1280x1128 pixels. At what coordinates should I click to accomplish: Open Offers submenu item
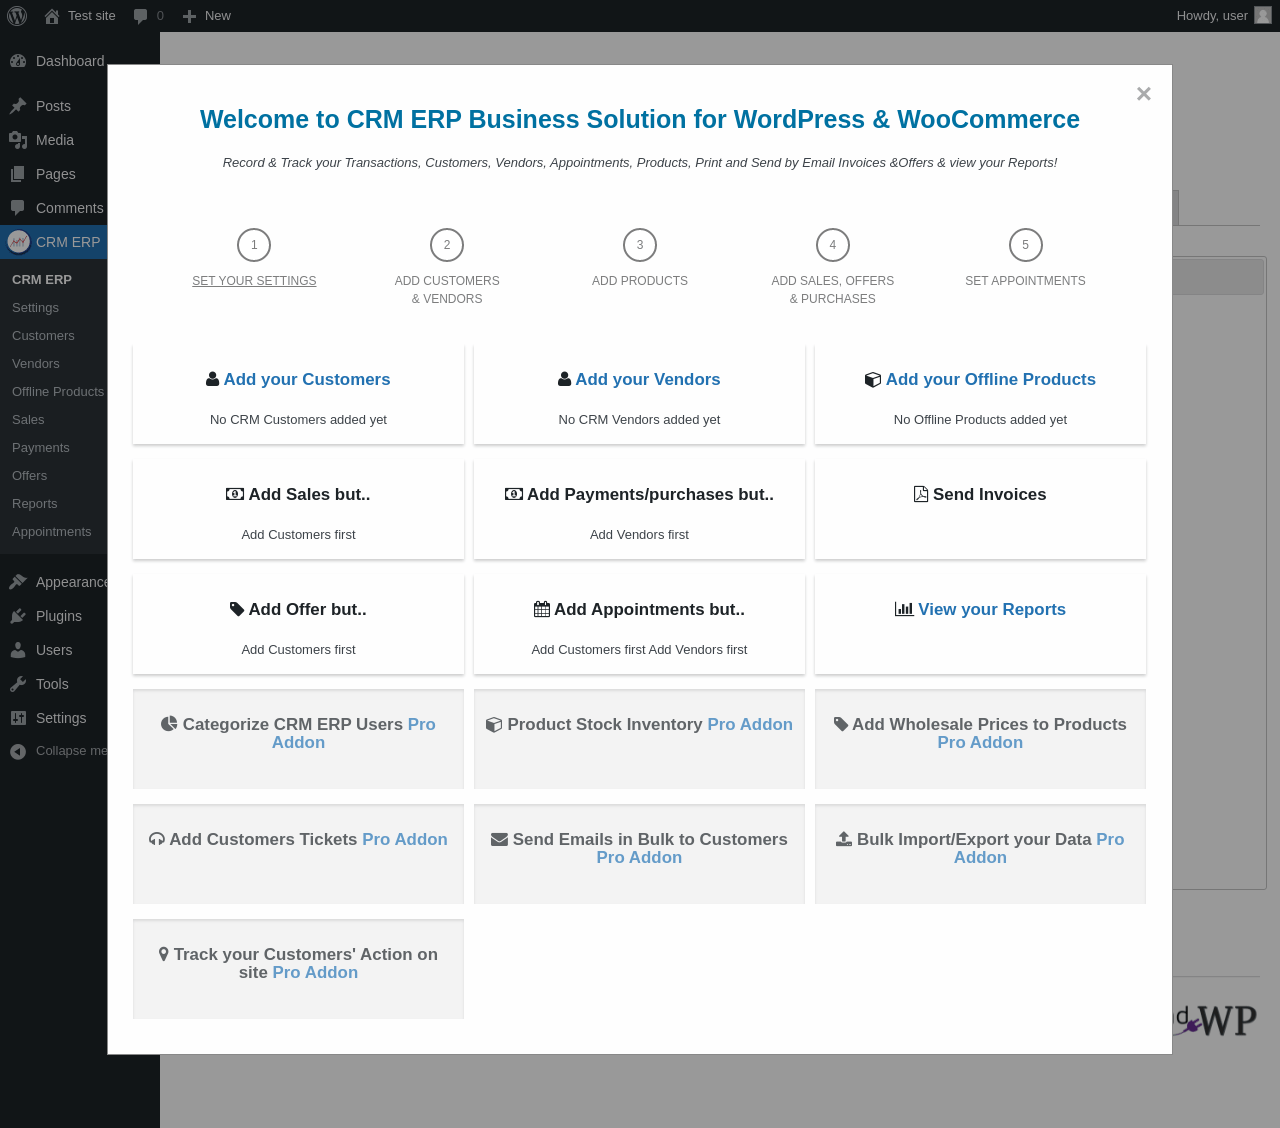(30, 476)
